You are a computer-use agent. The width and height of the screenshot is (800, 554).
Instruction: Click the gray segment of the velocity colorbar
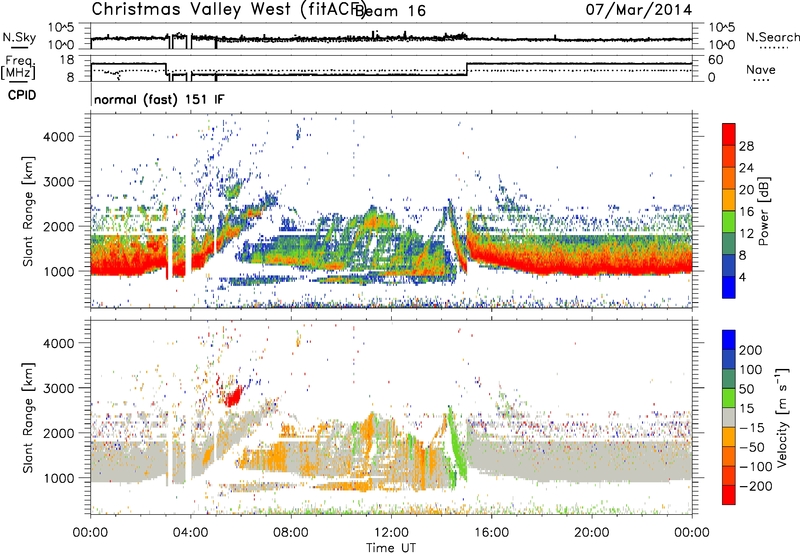729,418
